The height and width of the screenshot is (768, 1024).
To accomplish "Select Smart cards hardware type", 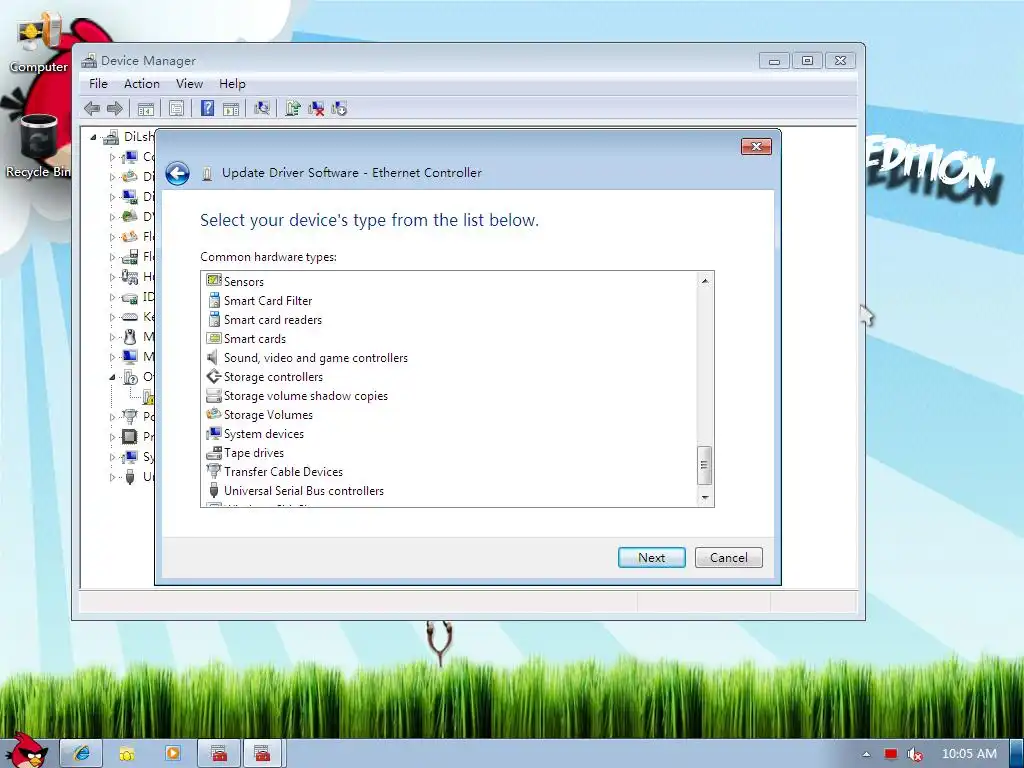I will click(255, 339).
